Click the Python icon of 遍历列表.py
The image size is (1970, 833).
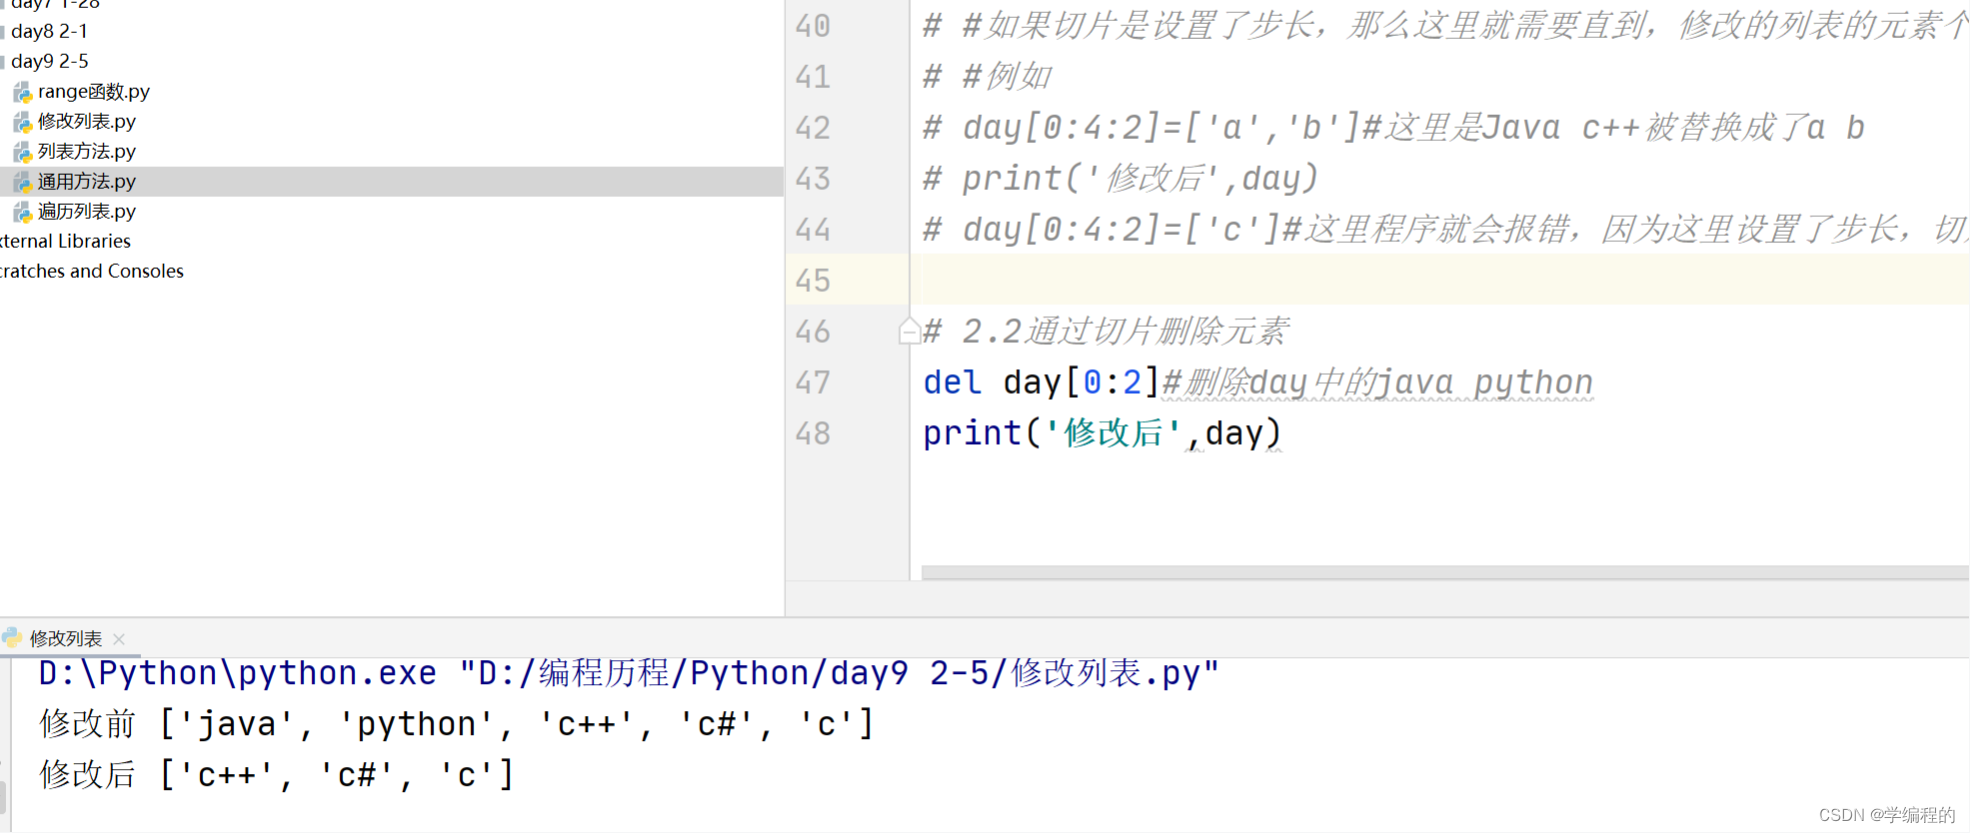(x=22, y=212)
